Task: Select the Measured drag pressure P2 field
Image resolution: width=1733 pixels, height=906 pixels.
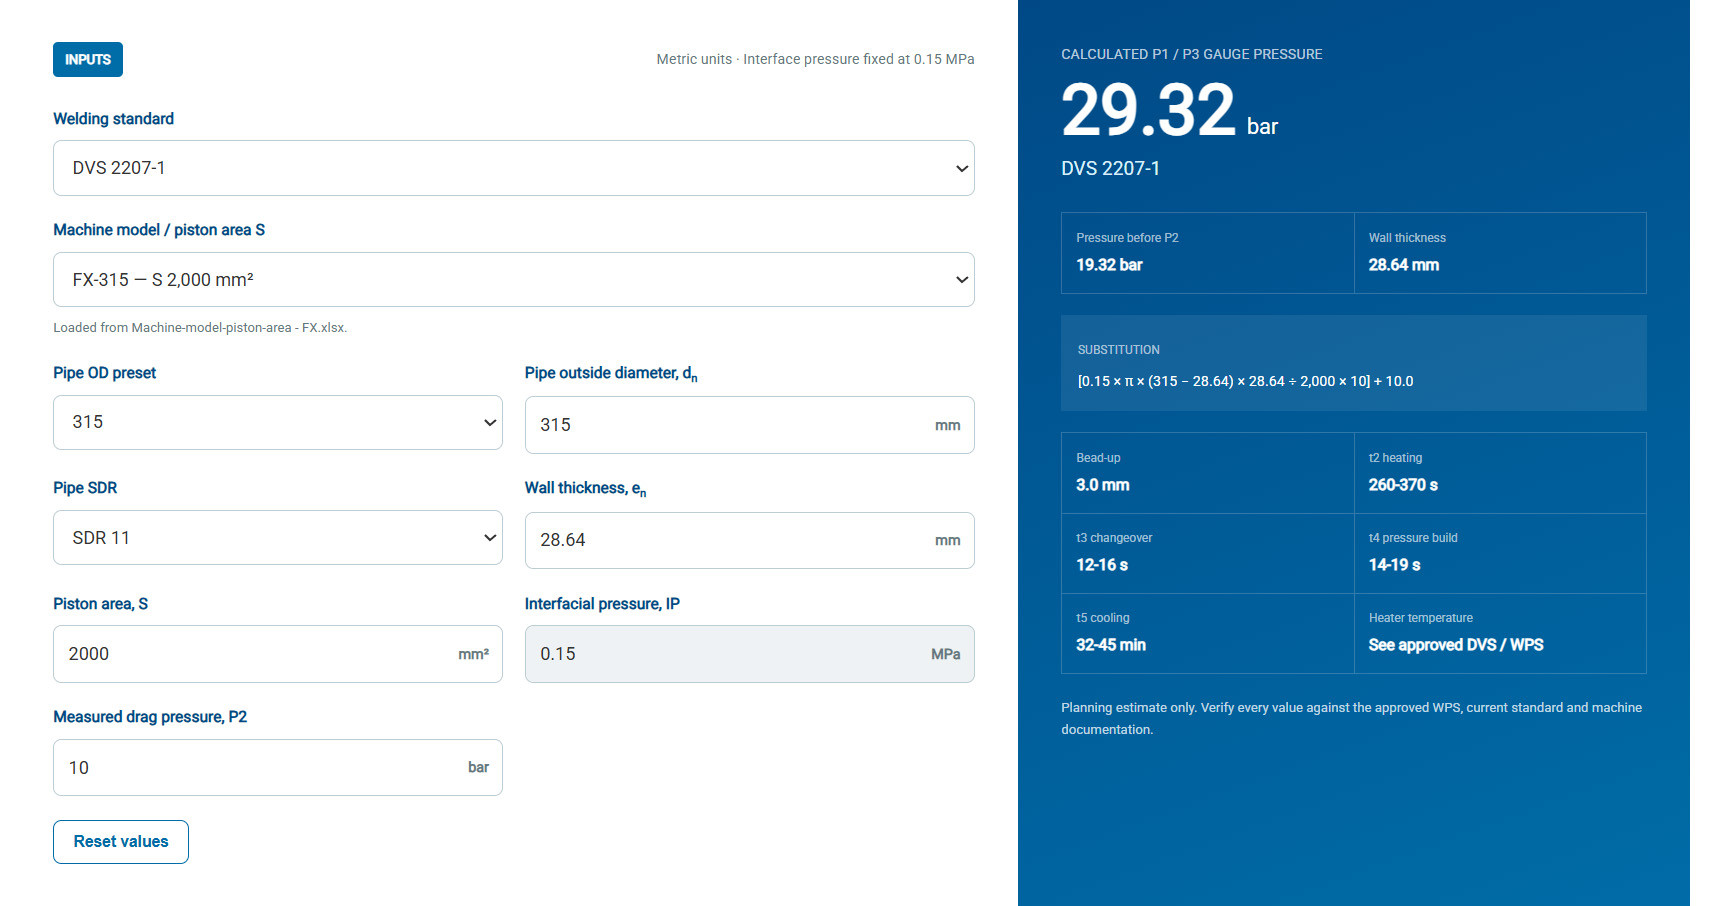Action: 277,768
